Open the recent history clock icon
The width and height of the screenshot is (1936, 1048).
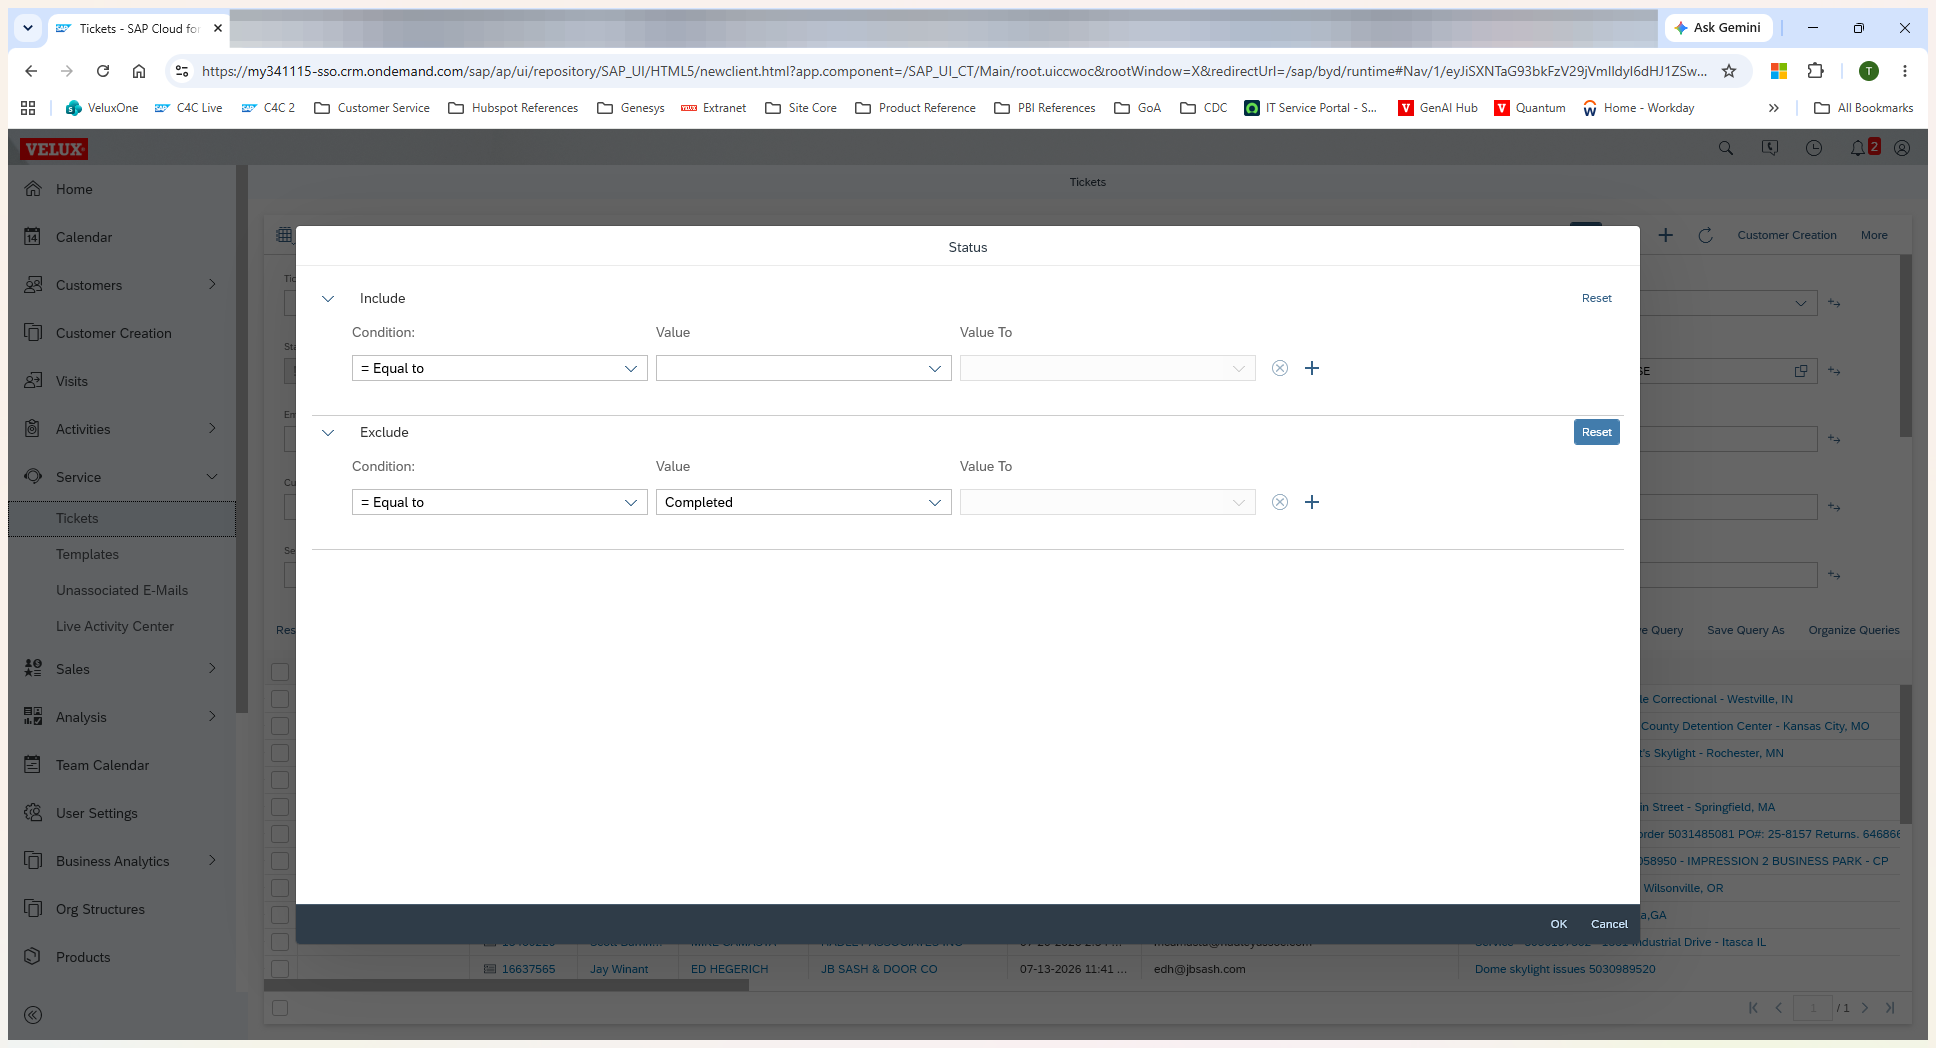pos(1814,148)
